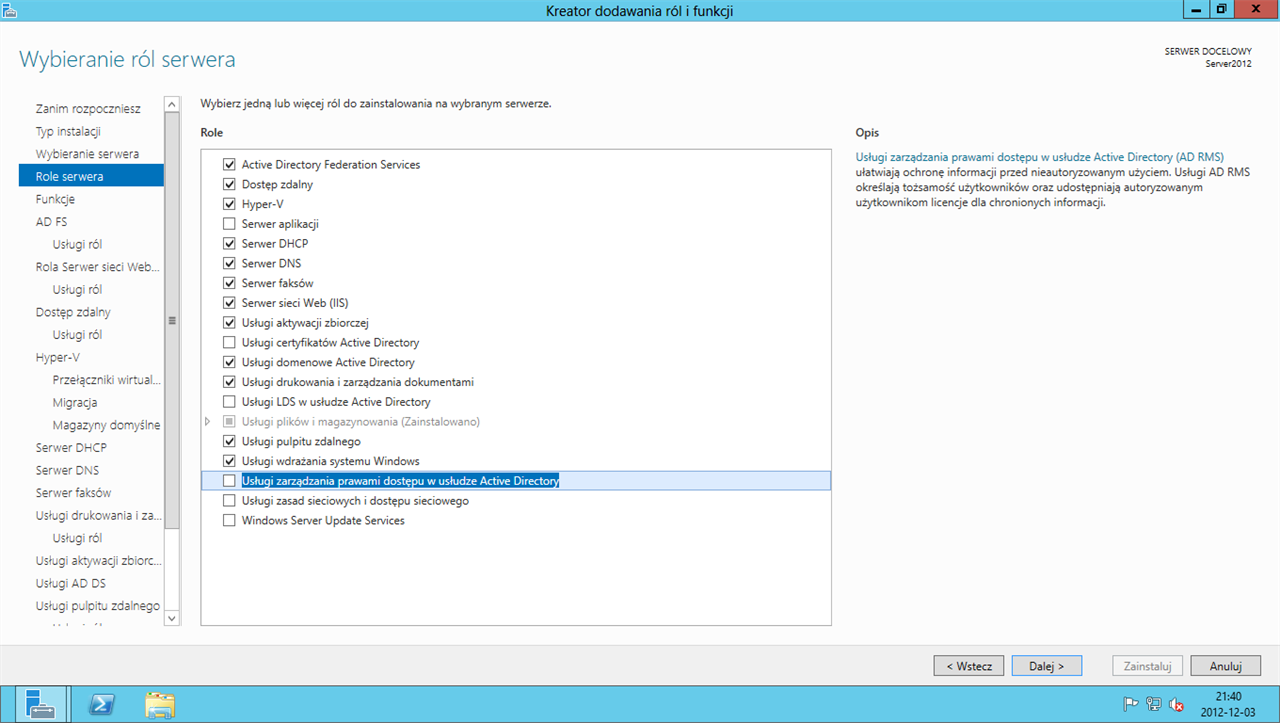Go to Zanim rozpoczniesz step
The image size is (1280, 723).
point(88,108)
